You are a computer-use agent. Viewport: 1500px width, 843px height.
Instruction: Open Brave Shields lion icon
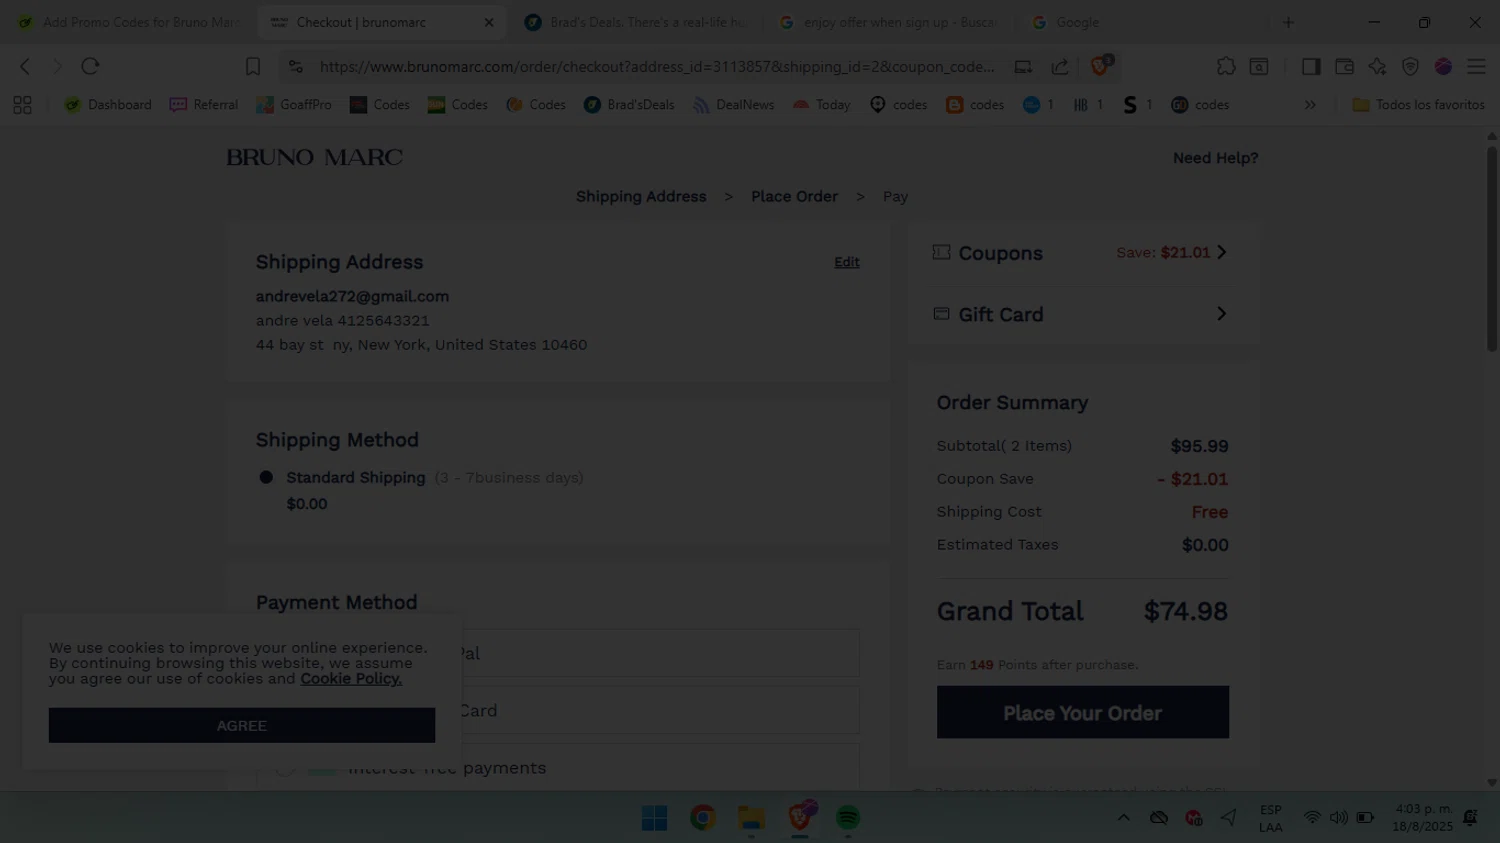click(1100, 66)
